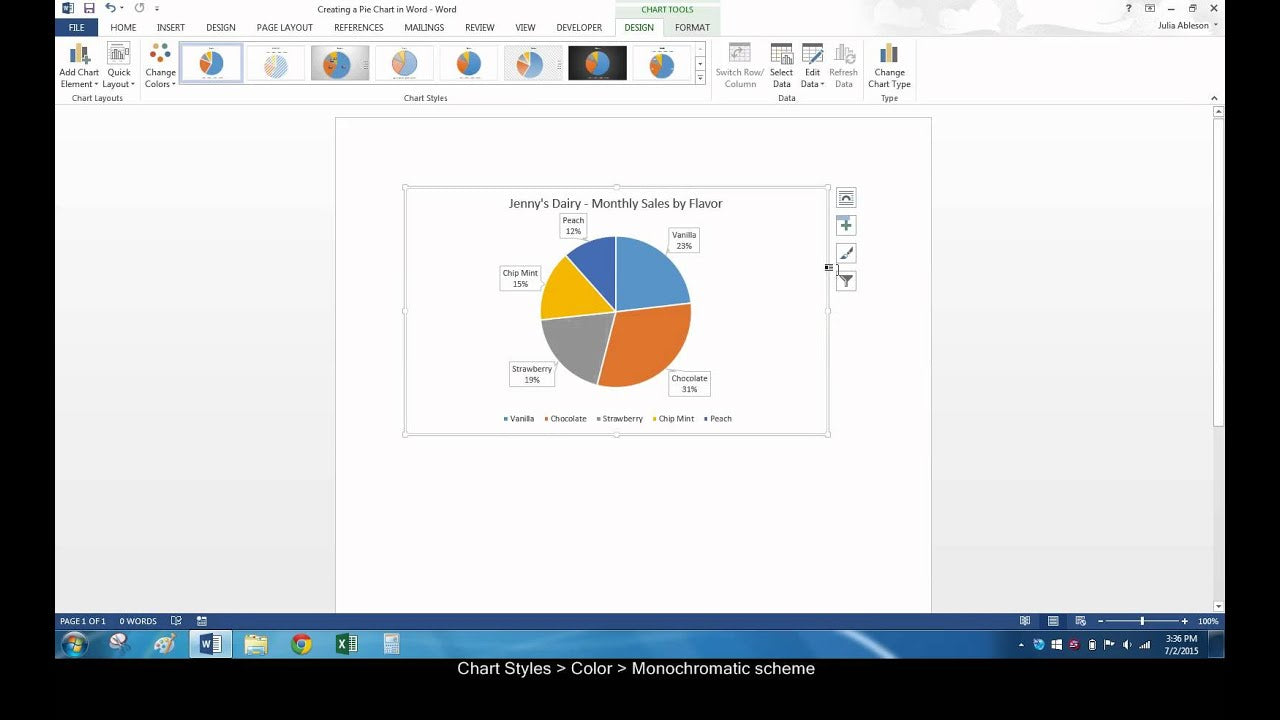The width and height of the screenshot is (1280, 720).
Task: Expand the Chart Styles gallery more arrow
Action: 700,78
